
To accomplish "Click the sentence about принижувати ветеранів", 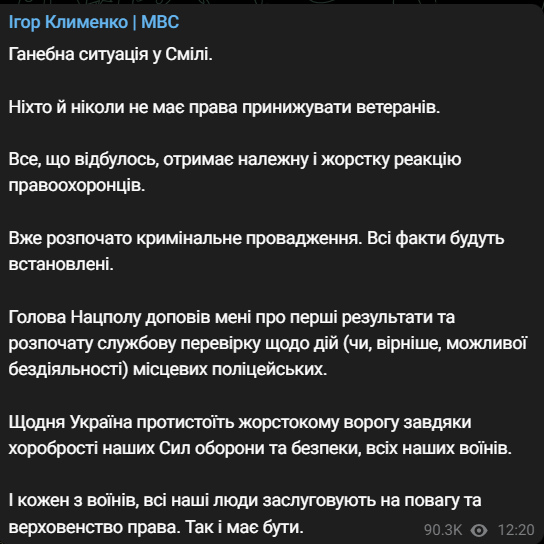I will pyautogui.click(x=224, y=107).
